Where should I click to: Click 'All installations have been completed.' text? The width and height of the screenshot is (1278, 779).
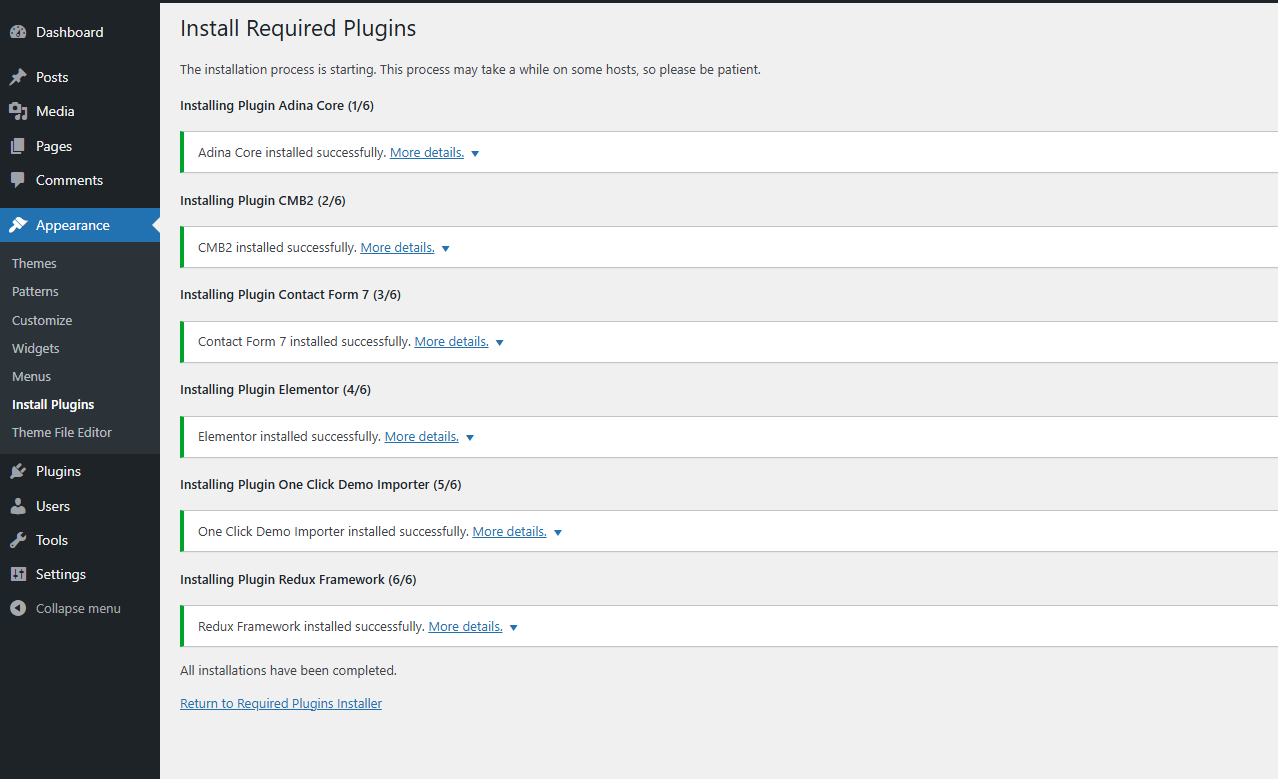(288, 671)
